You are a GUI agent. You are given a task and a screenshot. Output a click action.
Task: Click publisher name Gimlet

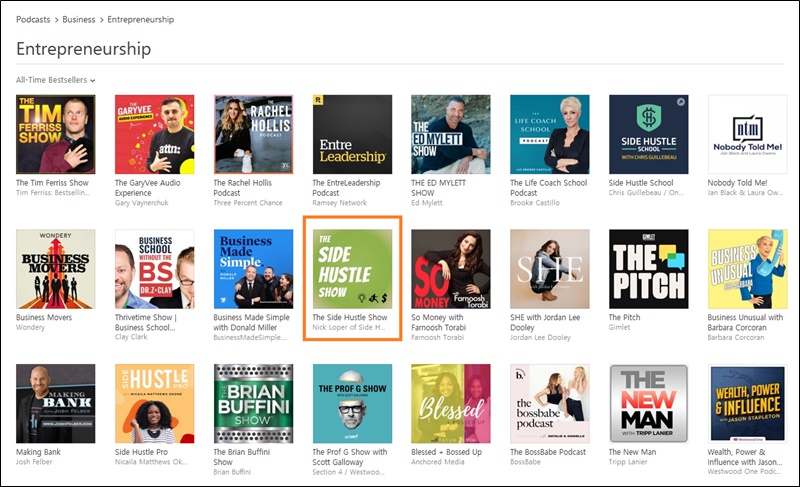[619, 327]
